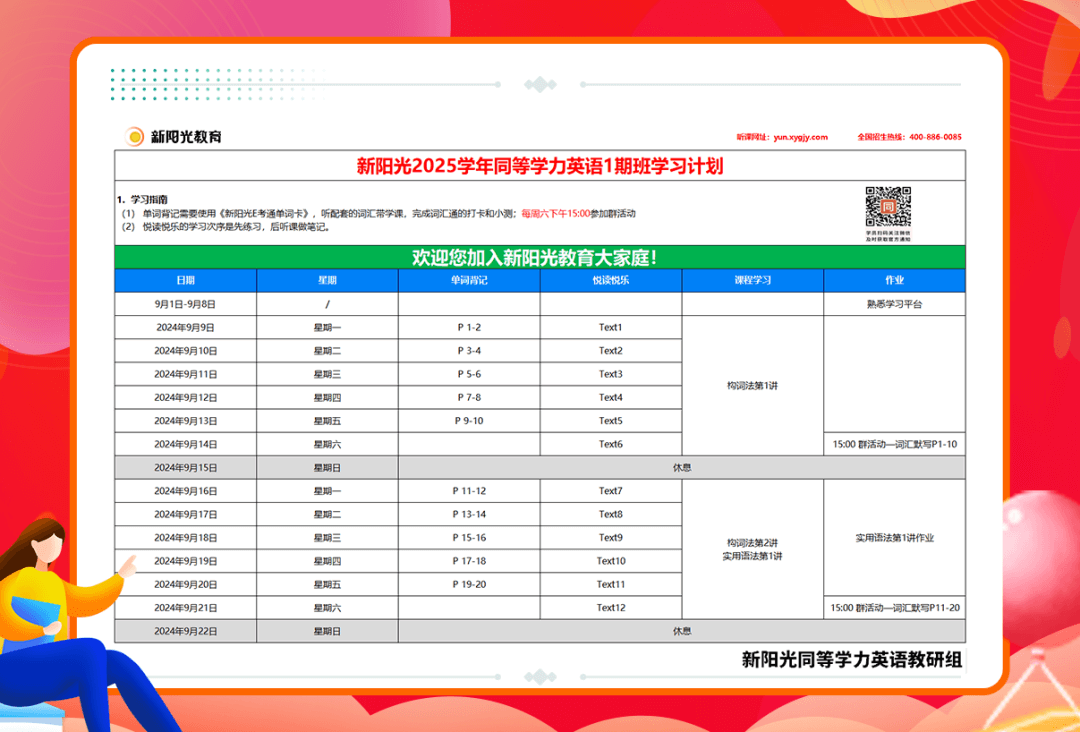Click the red 每周六下午15:00 reminder text

pyautogui.click(x=556, y=213)
